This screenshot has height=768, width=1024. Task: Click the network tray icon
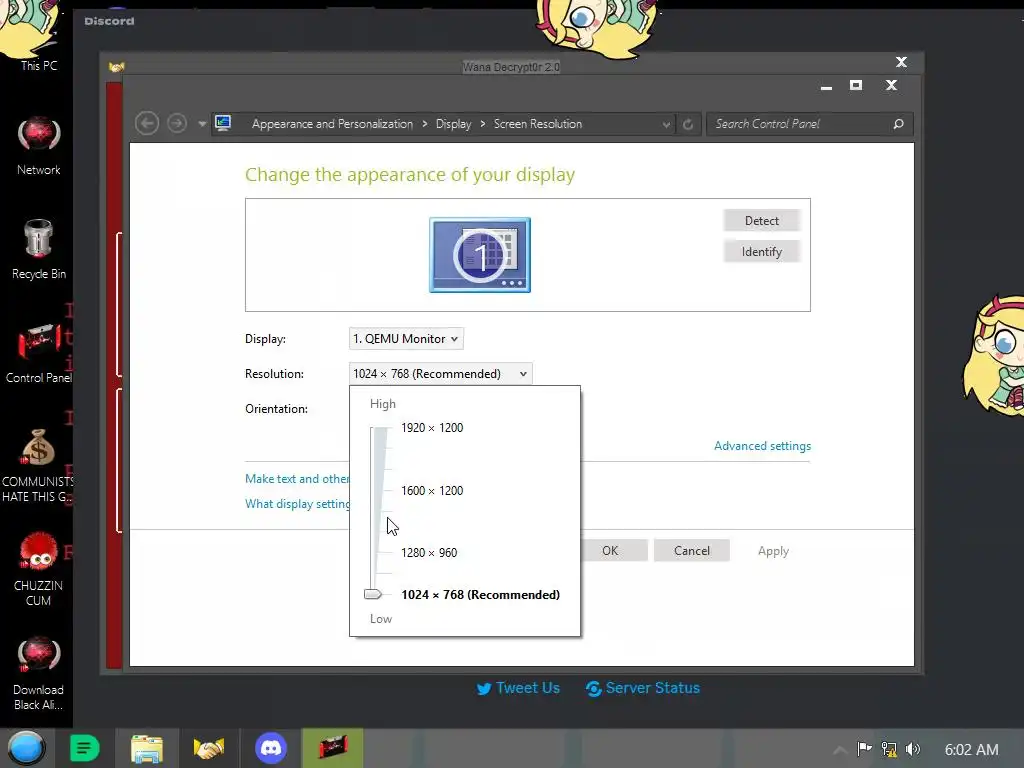click(889, 749)
